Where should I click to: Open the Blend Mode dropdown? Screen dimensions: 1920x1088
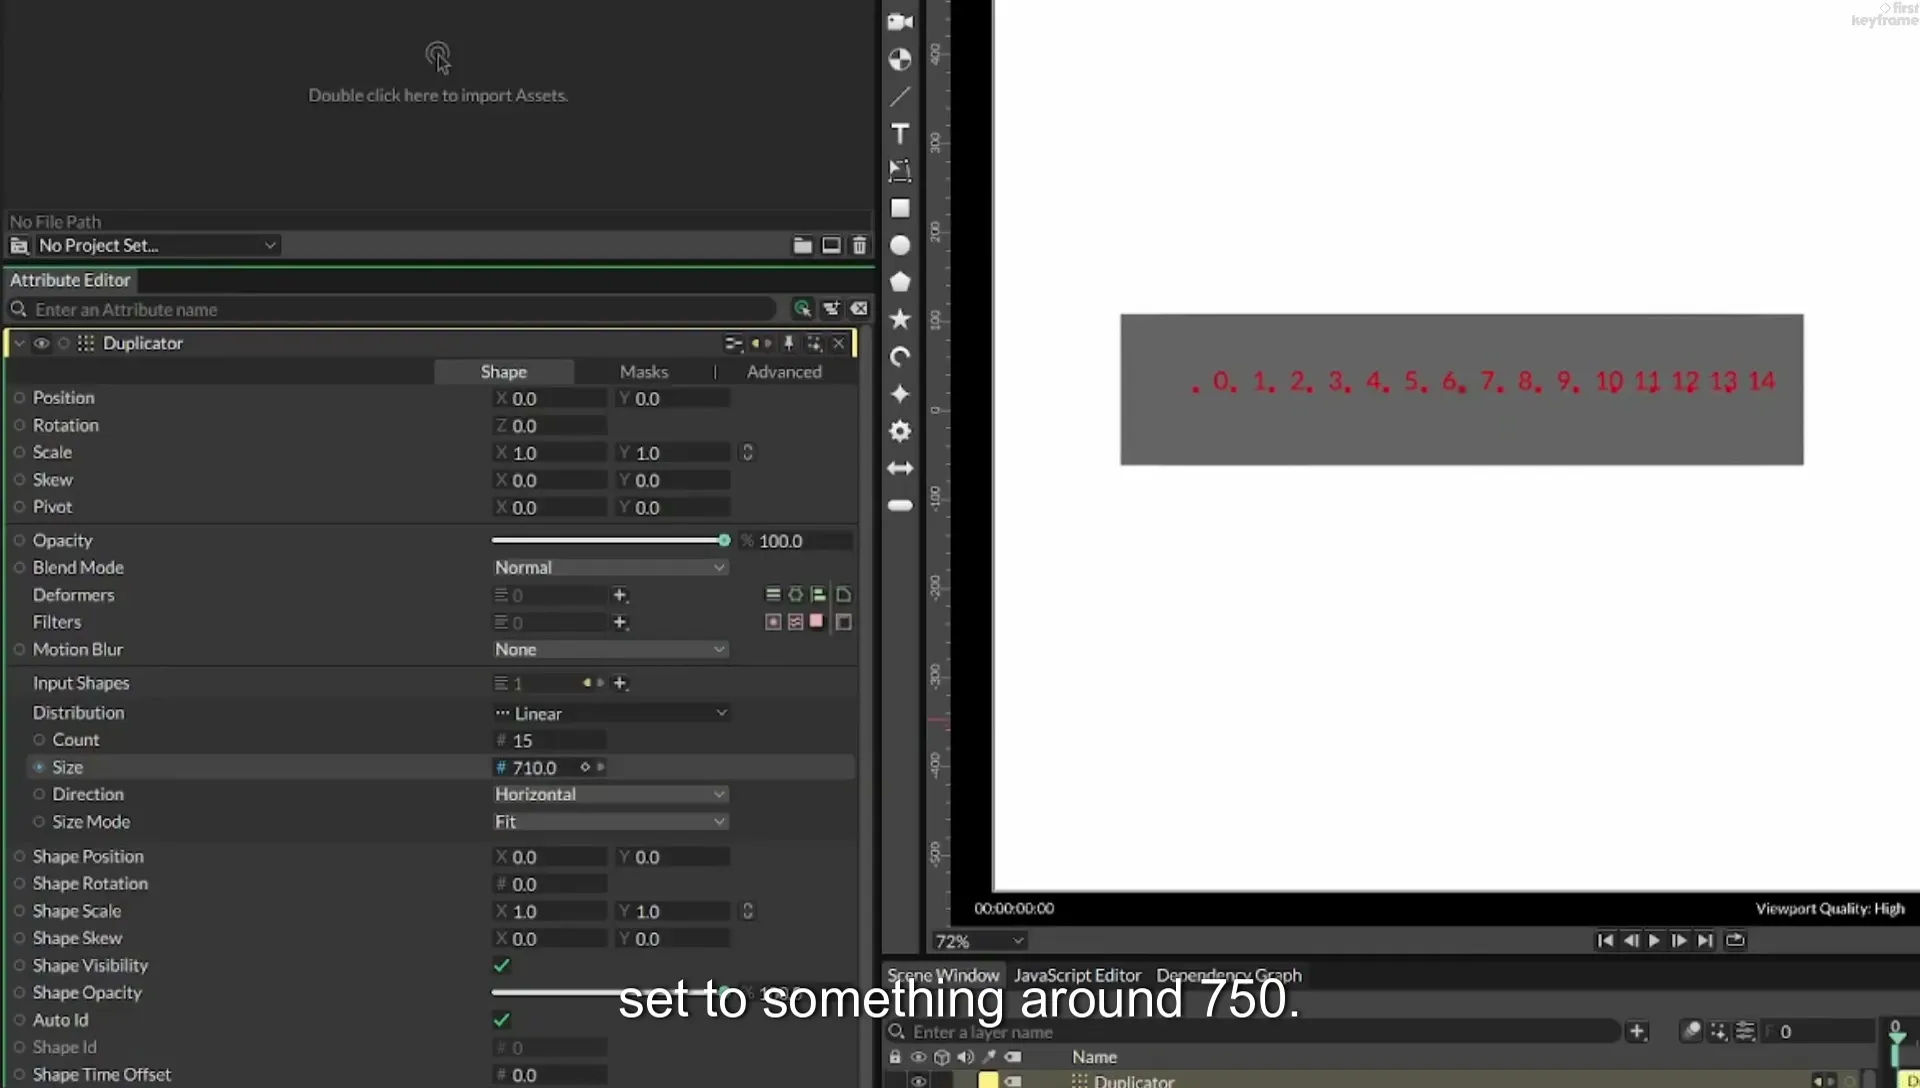610,567
